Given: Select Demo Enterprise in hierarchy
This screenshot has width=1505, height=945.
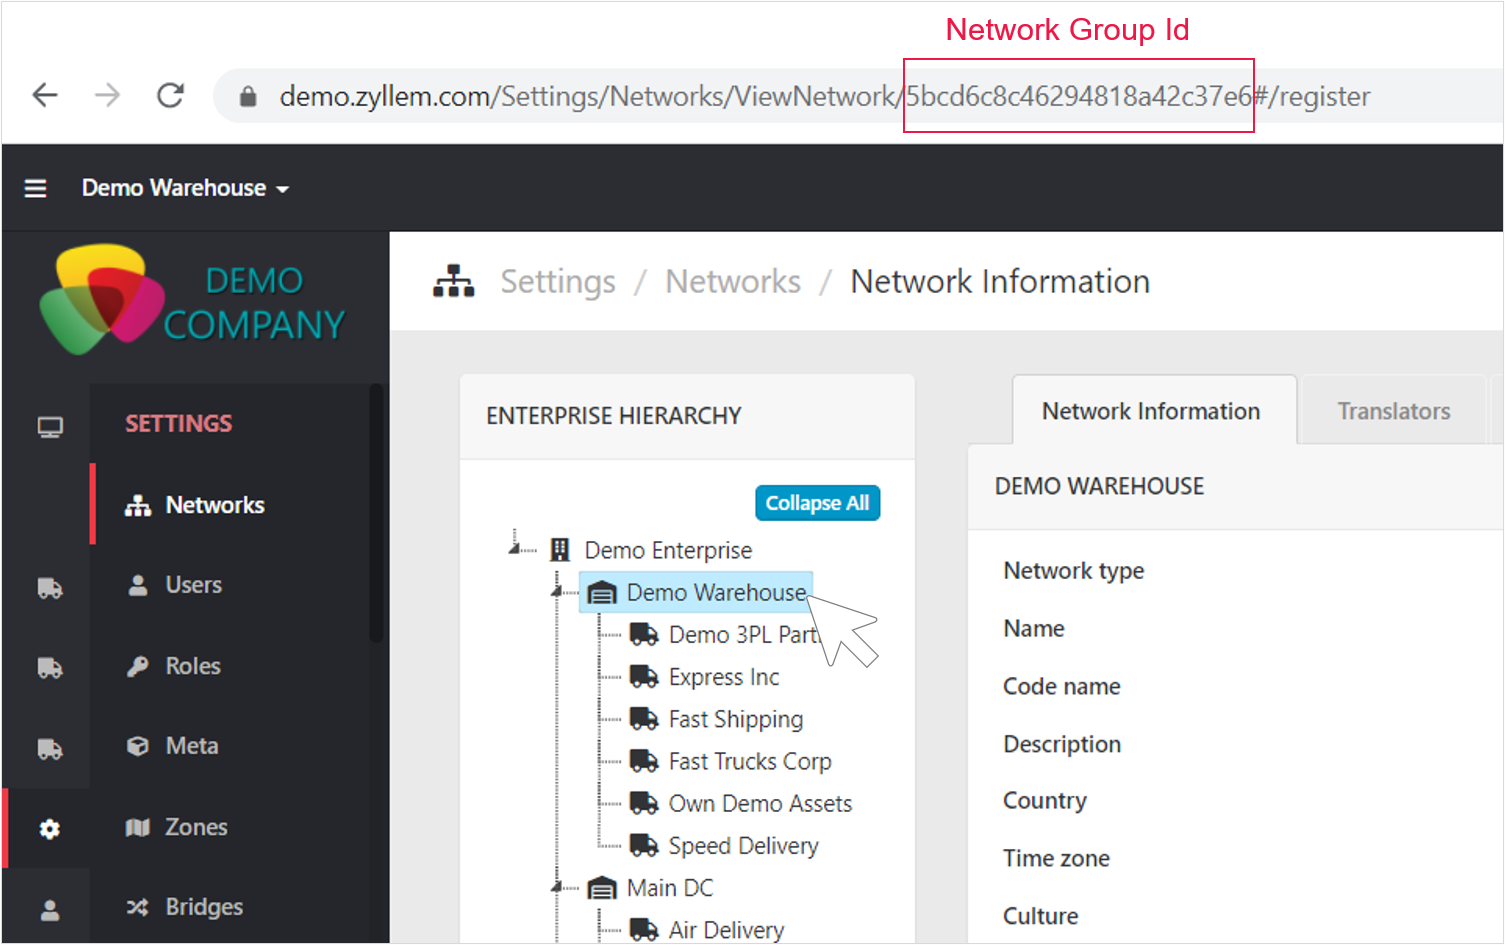Looking at the screenshot, I should [668, 550].
